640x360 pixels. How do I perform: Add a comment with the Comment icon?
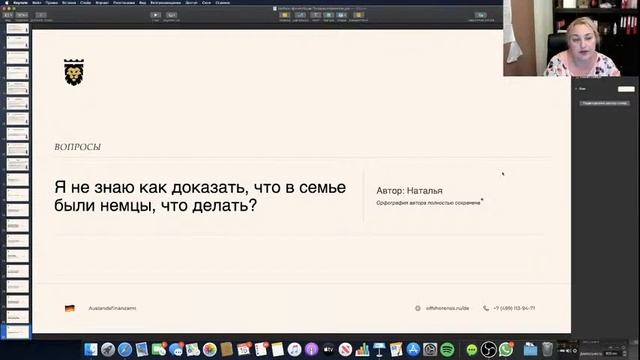[x=358, y=15]
